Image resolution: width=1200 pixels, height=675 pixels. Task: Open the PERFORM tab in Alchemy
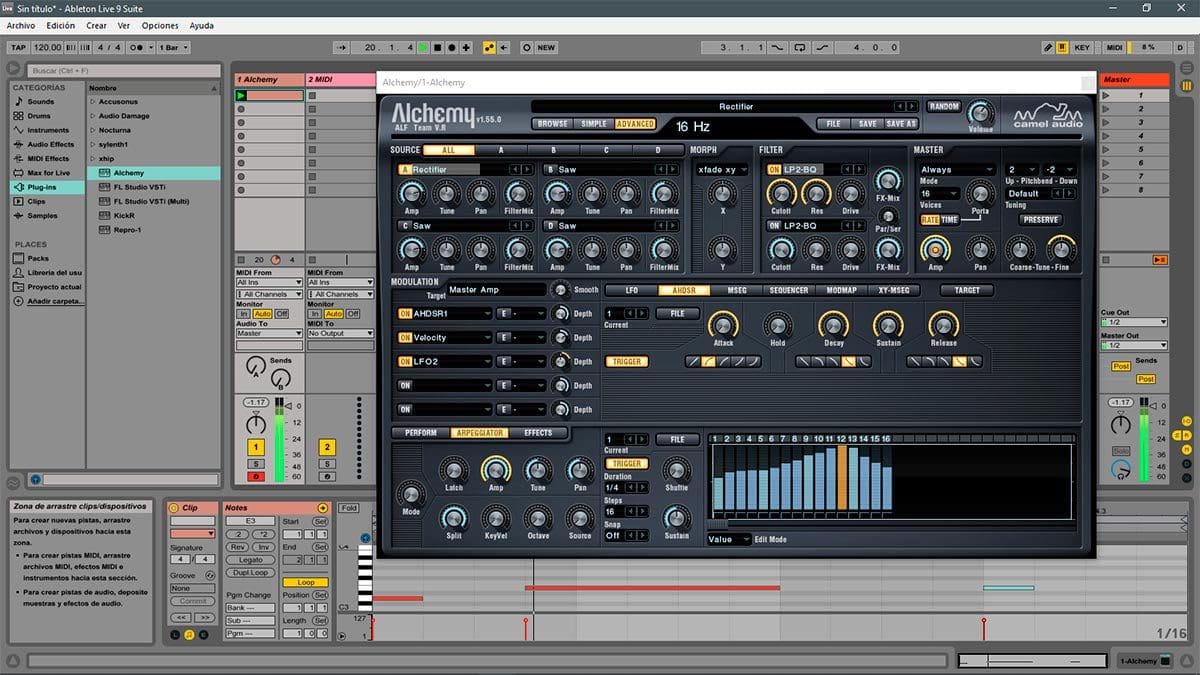(x=420, y=433)
